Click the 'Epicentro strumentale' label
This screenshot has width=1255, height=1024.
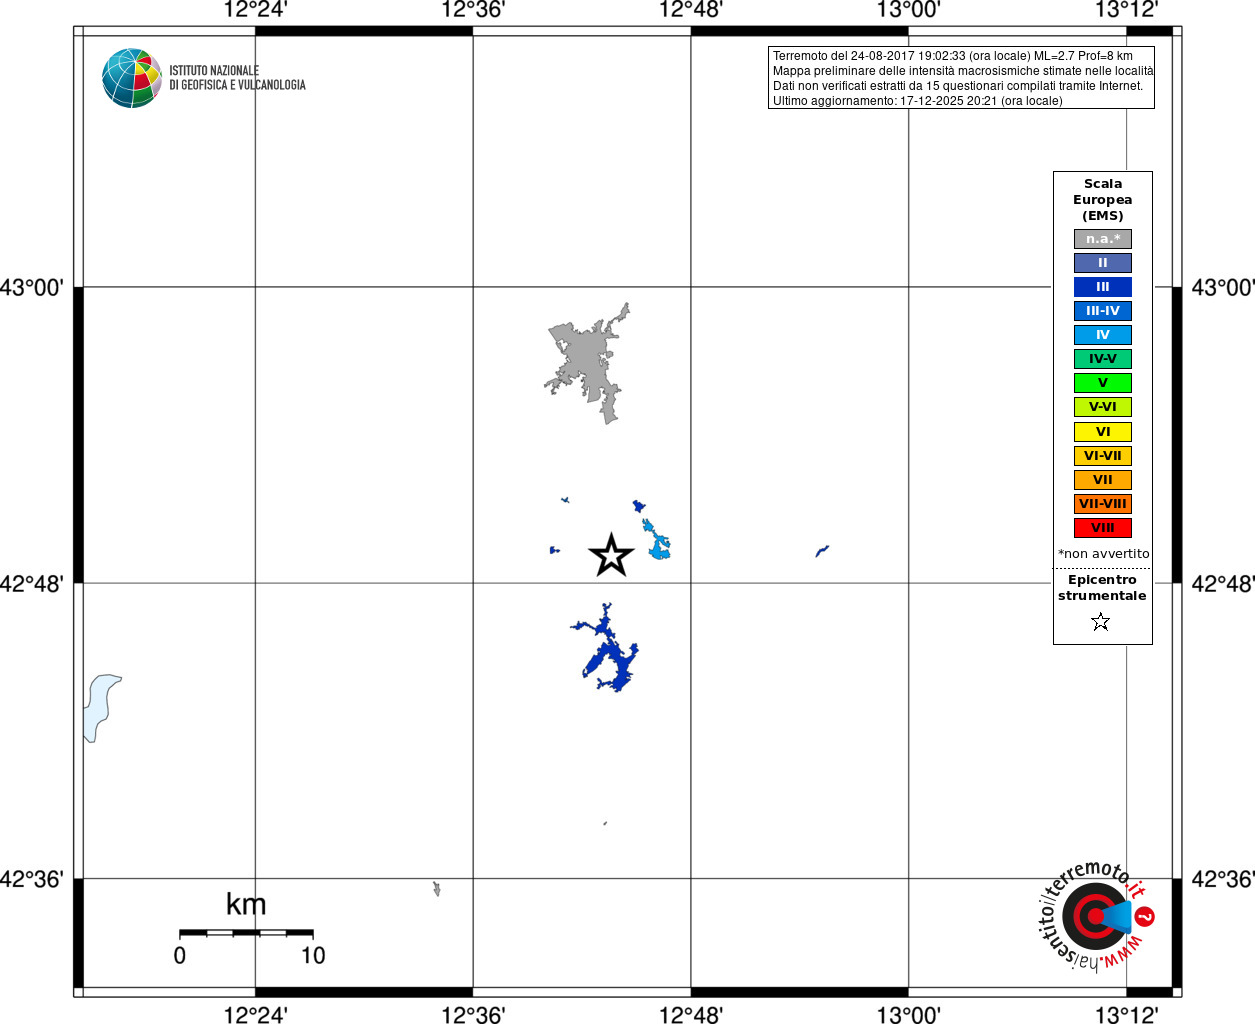point(1102,588)
